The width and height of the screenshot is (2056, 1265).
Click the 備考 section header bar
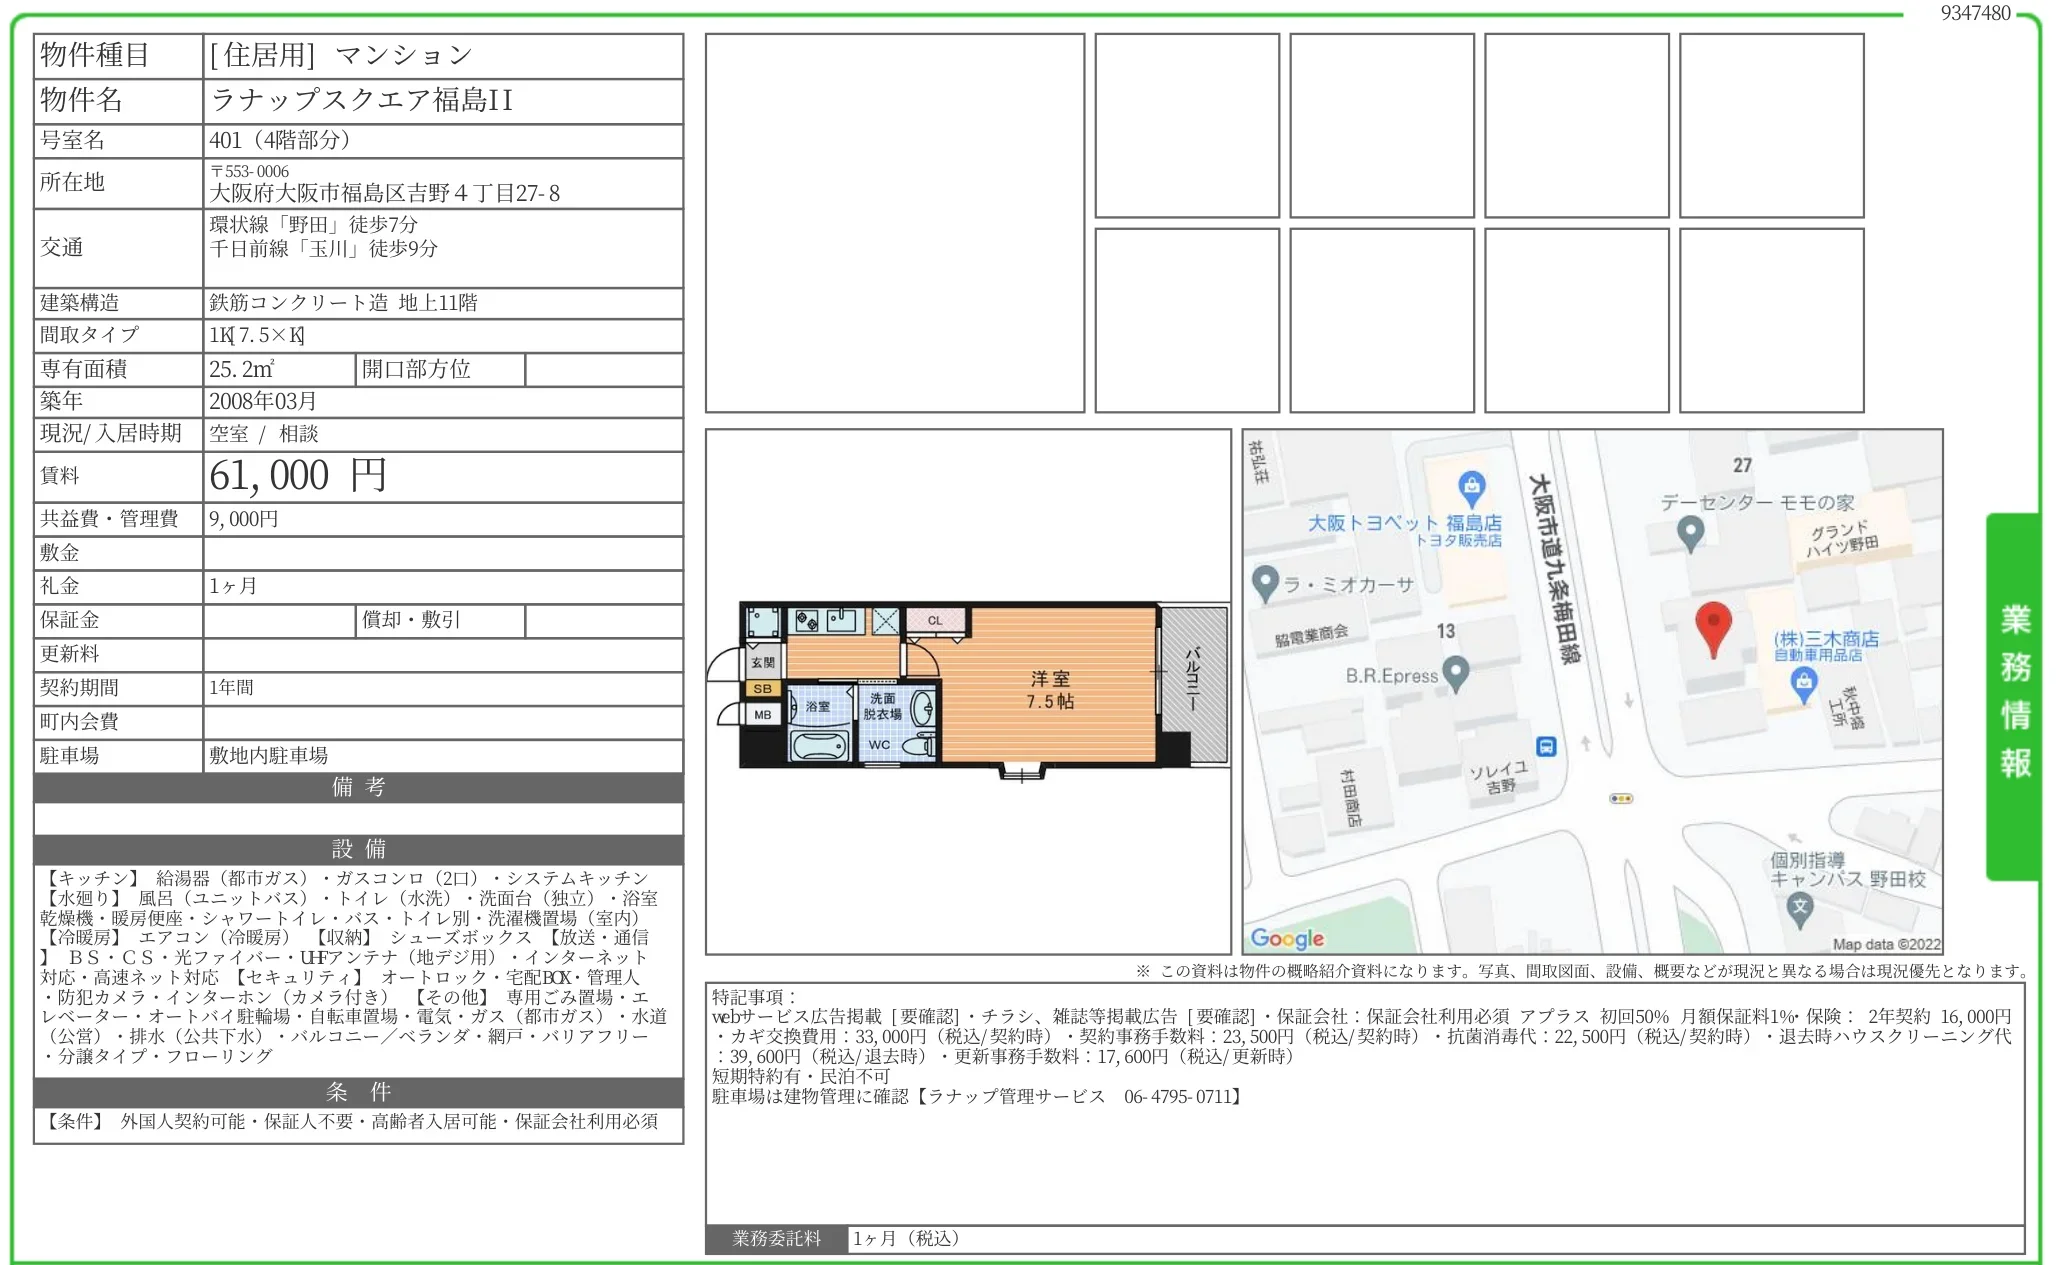[358, 787]
